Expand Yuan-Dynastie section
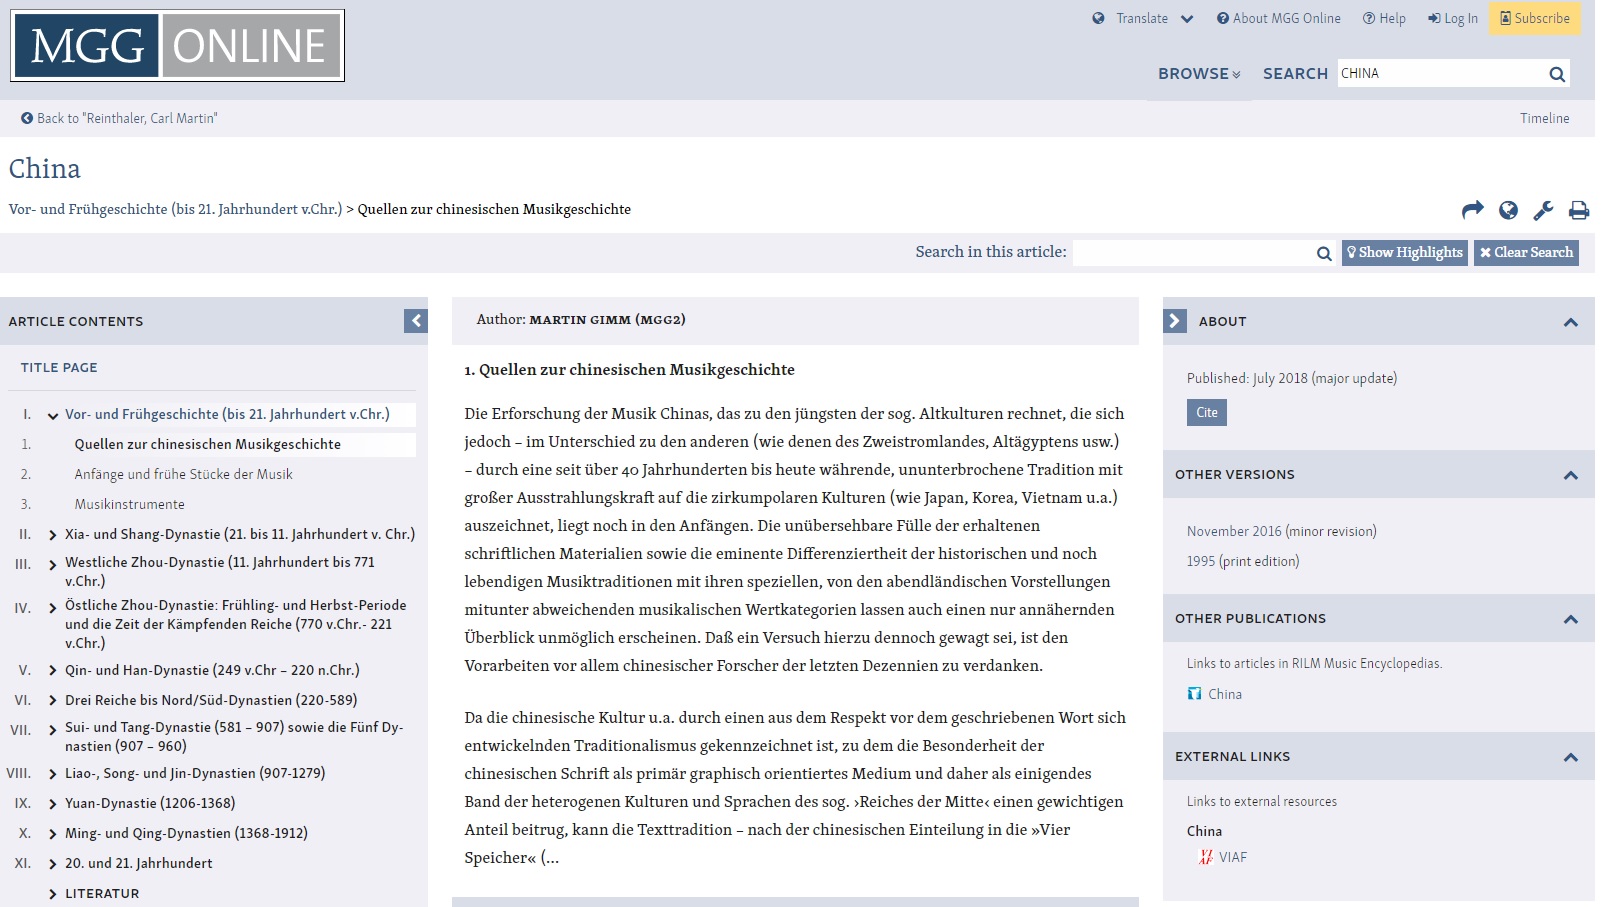This screenshot has height=907, width=1605. [x=53, y=804]
